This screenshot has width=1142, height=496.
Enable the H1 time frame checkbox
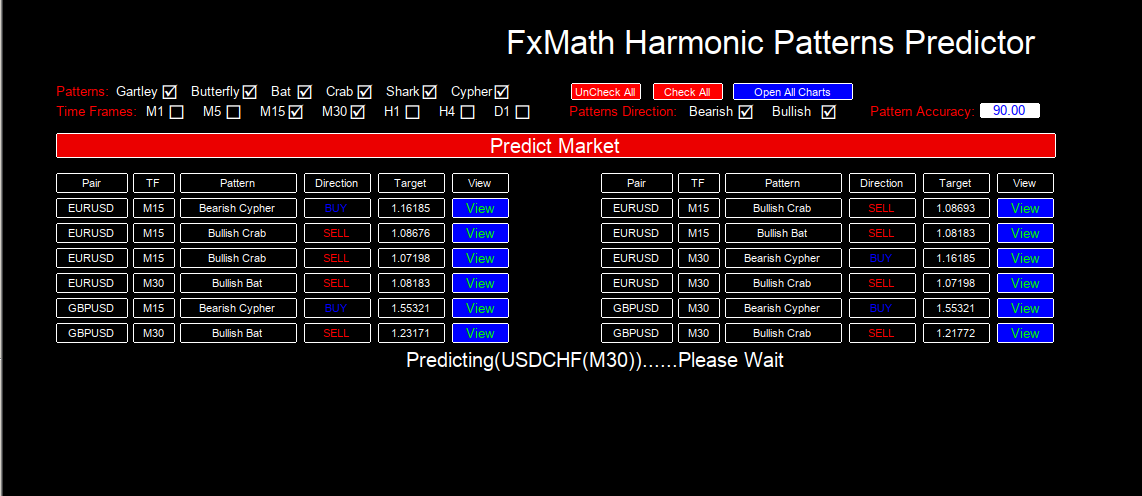point(412,112)
